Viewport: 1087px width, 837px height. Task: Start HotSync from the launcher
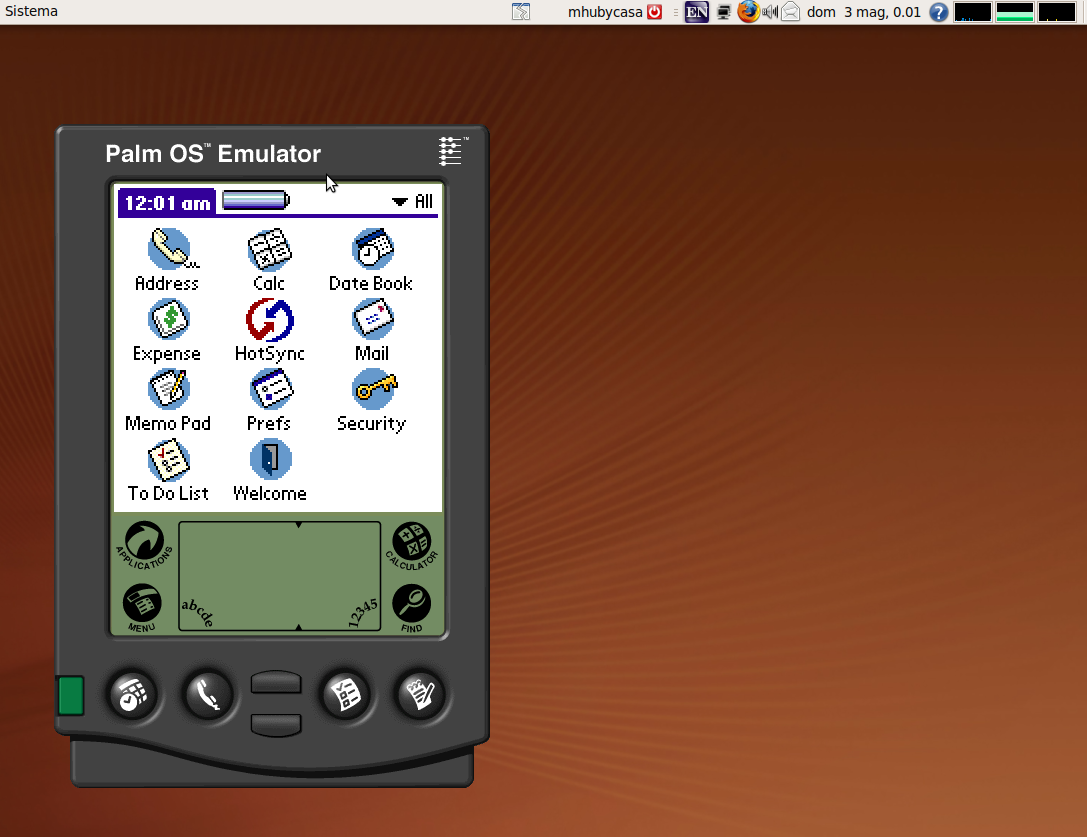click(x=270, y=330)
